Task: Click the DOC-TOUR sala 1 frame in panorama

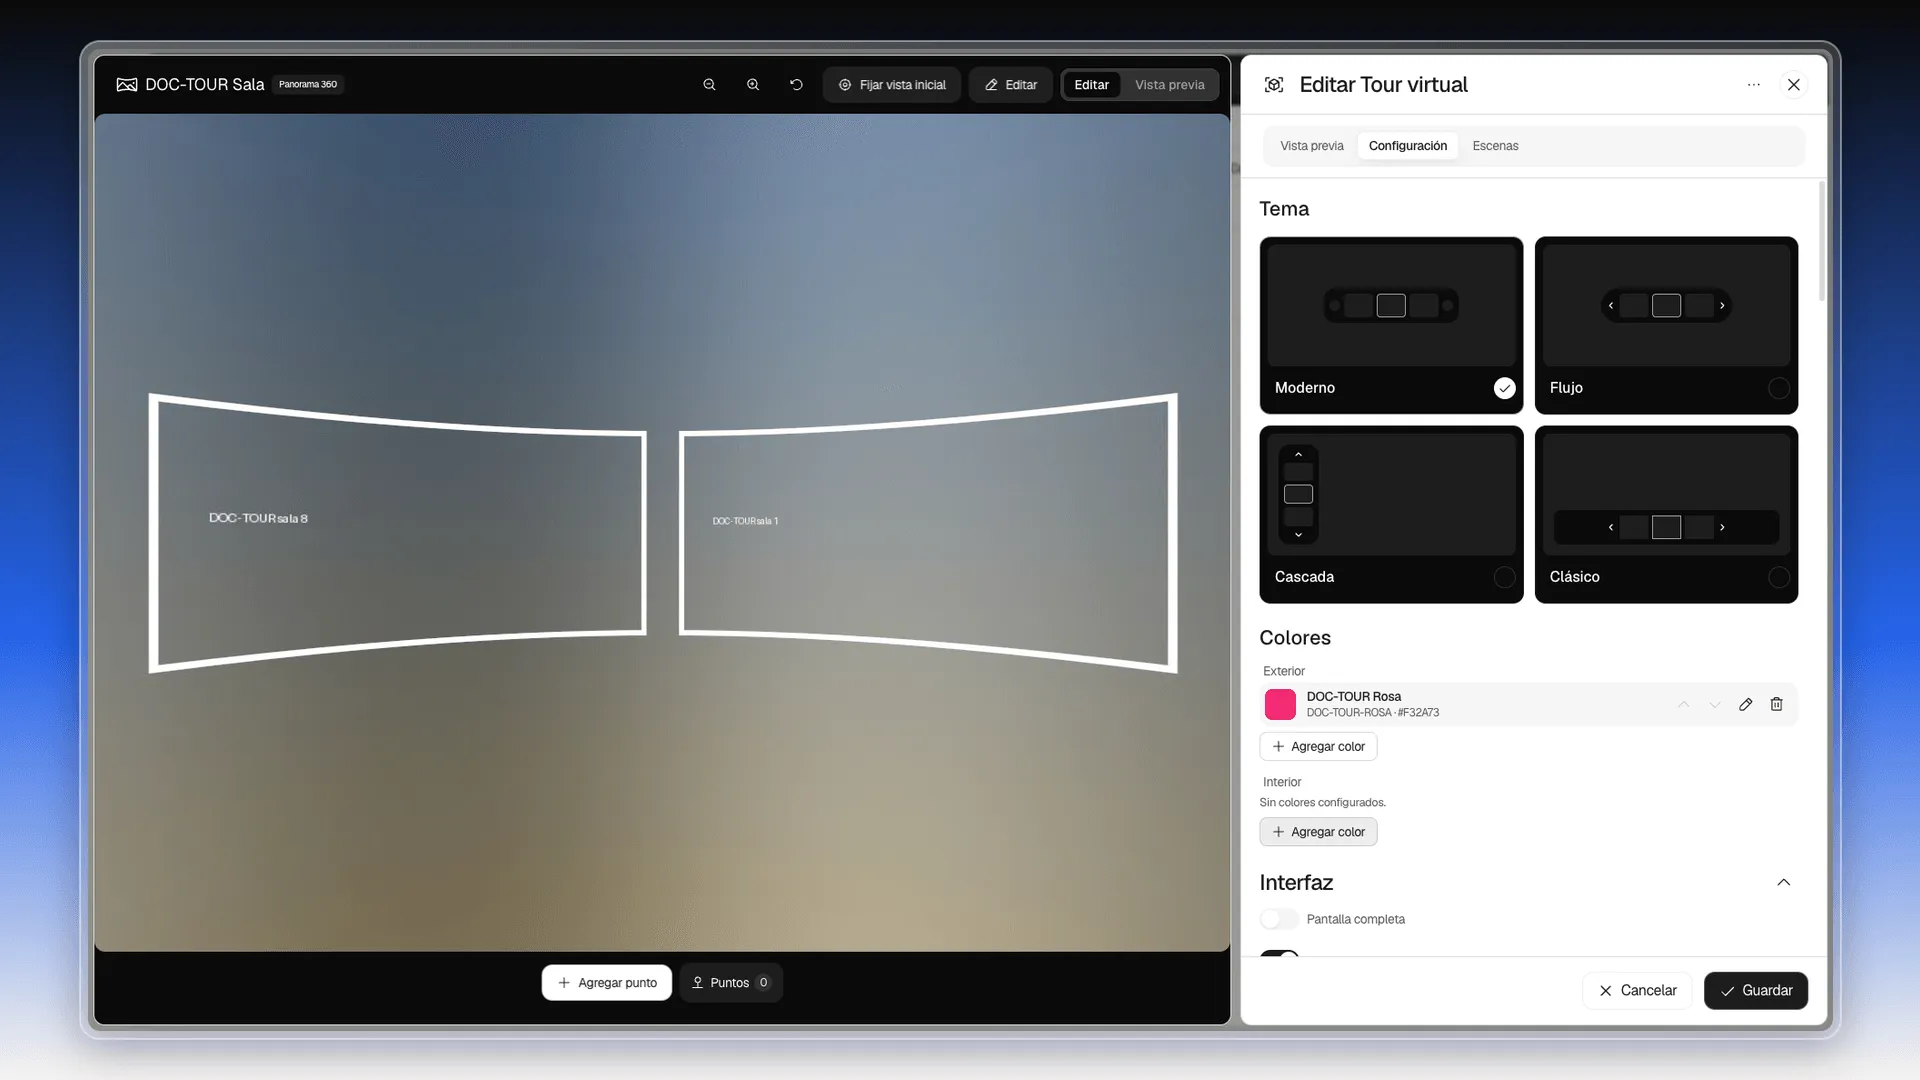Action: point(928,533)
